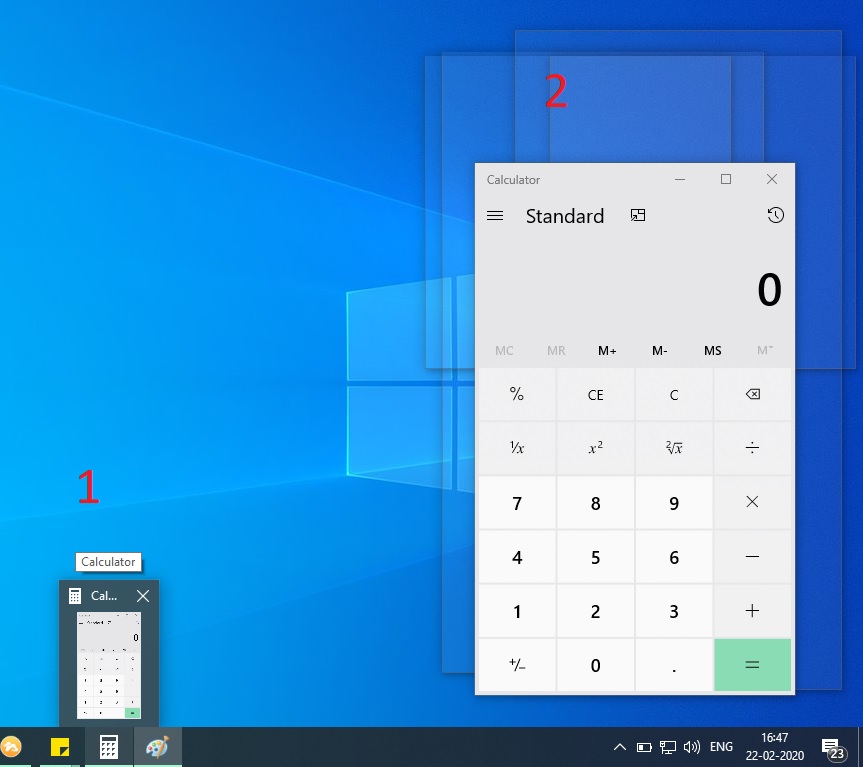
Task: Click the x squared key
Action: (x=595, y=448)
